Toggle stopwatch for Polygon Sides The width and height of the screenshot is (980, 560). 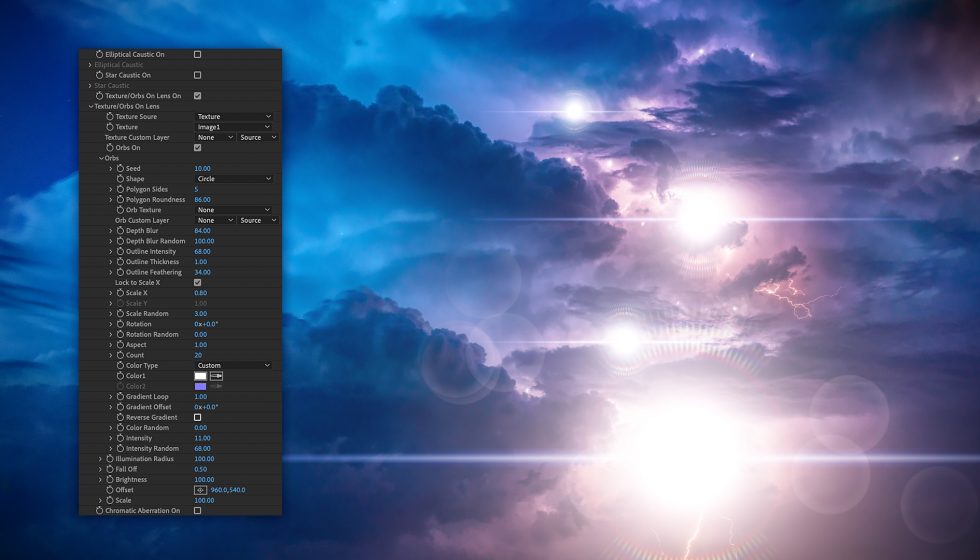click(x=120, y=189)
